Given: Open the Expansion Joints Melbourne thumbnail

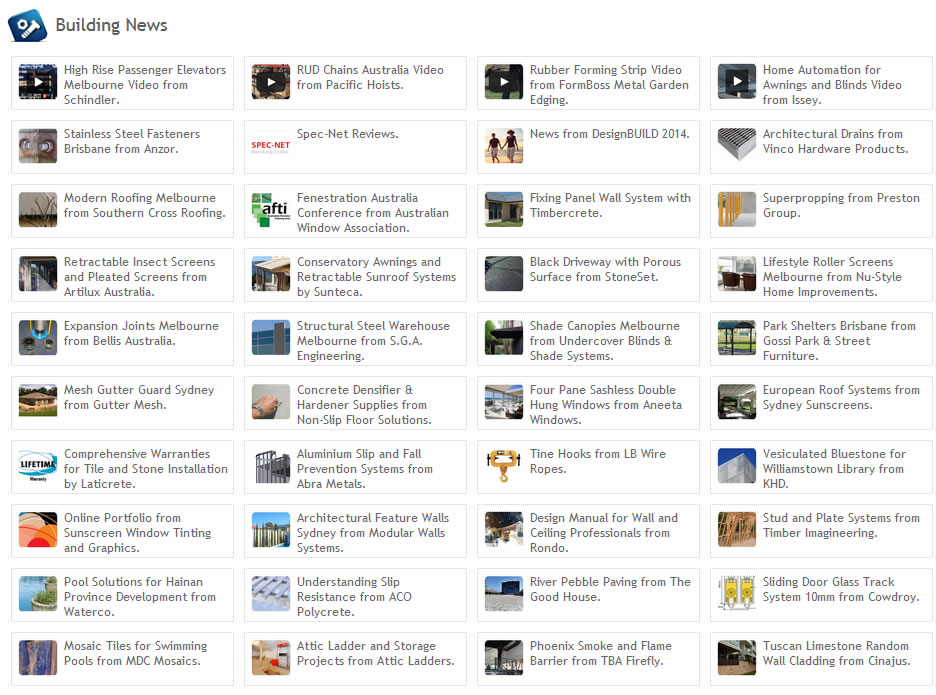Looking at the screenshot, I should pyautogui.click(x=38, y=337).
